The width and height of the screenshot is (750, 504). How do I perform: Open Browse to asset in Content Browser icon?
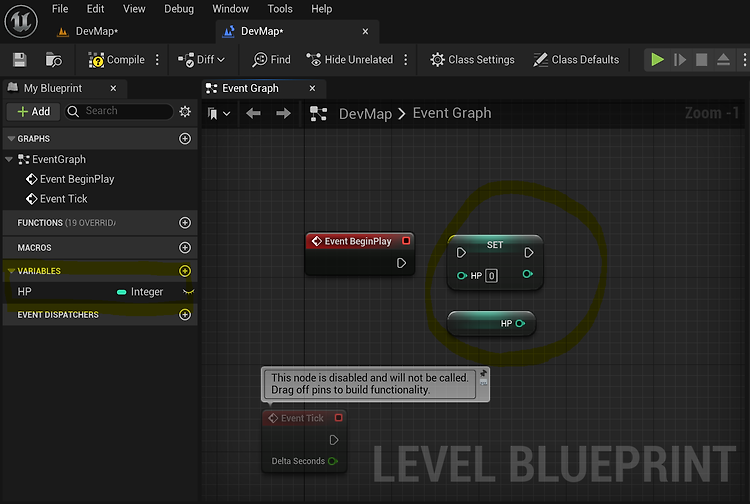pos(54,60)
